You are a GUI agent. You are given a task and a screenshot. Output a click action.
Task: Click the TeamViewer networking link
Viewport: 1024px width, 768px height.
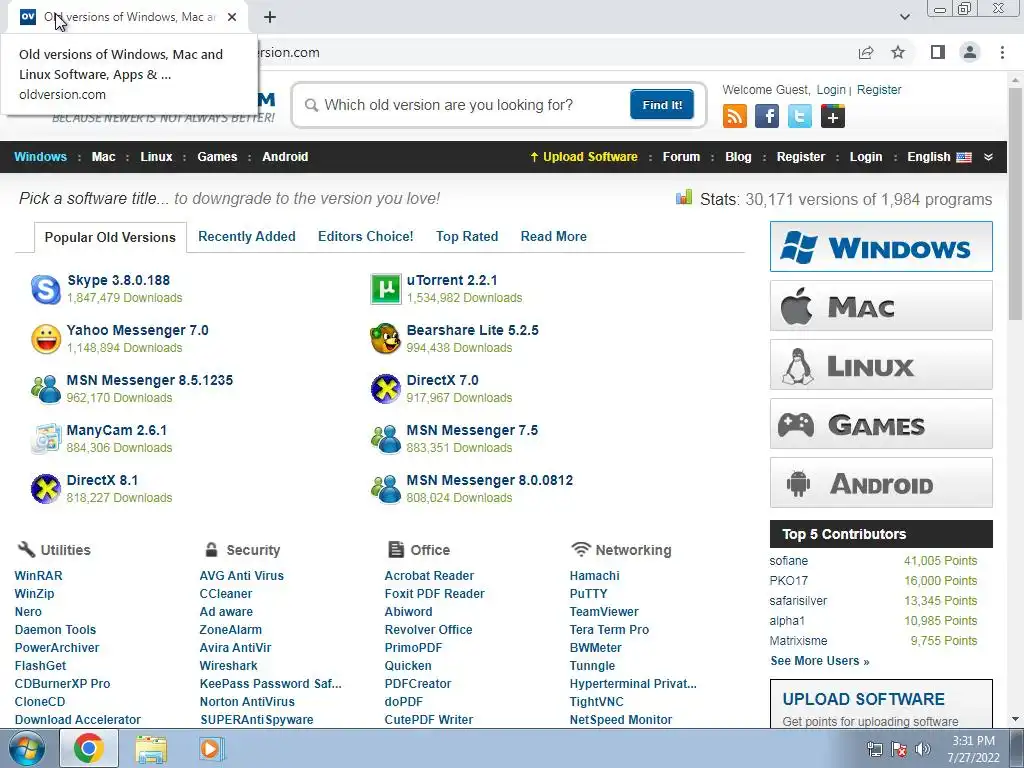tap(604, 612)
